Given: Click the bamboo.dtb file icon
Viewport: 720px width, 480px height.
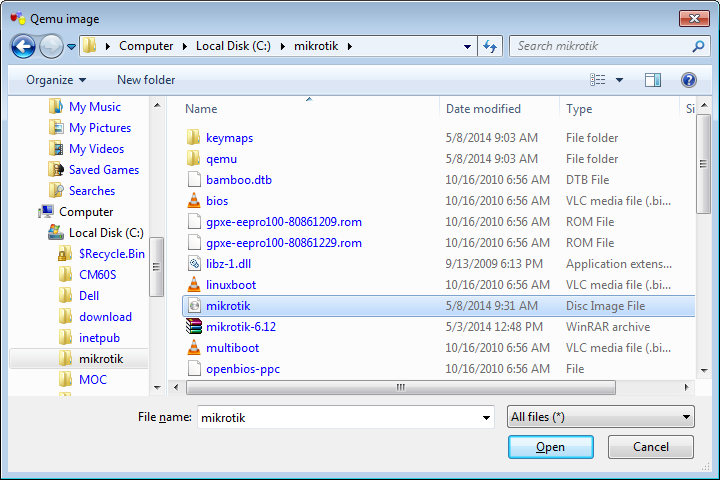Looking at the screenshot, I should pos(194,180).
